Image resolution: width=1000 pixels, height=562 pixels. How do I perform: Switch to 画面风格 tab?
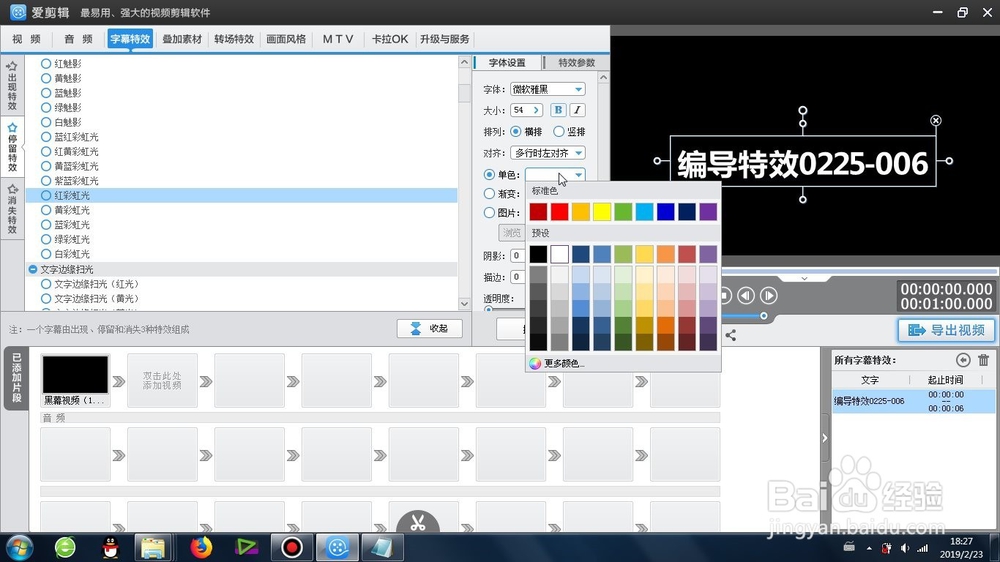[x=286, y=39]
